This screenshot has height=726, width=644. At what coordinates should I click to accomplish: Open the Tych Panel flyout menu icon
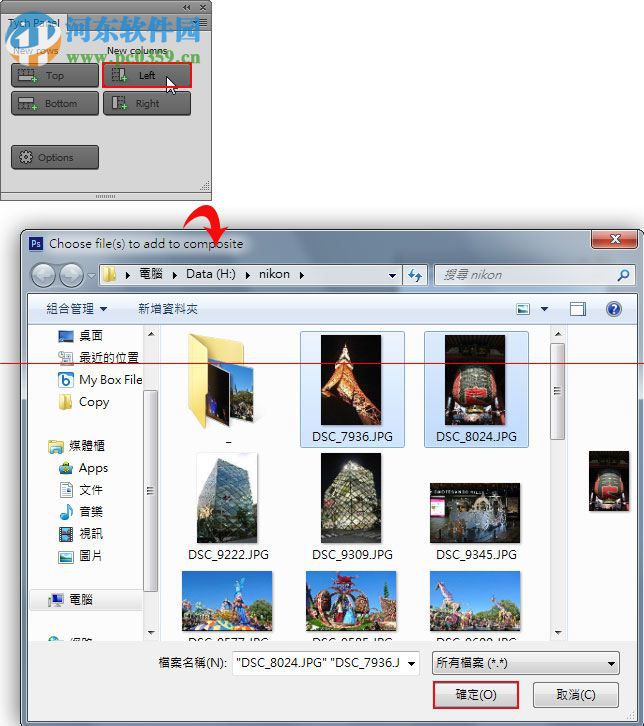point(201,22)
